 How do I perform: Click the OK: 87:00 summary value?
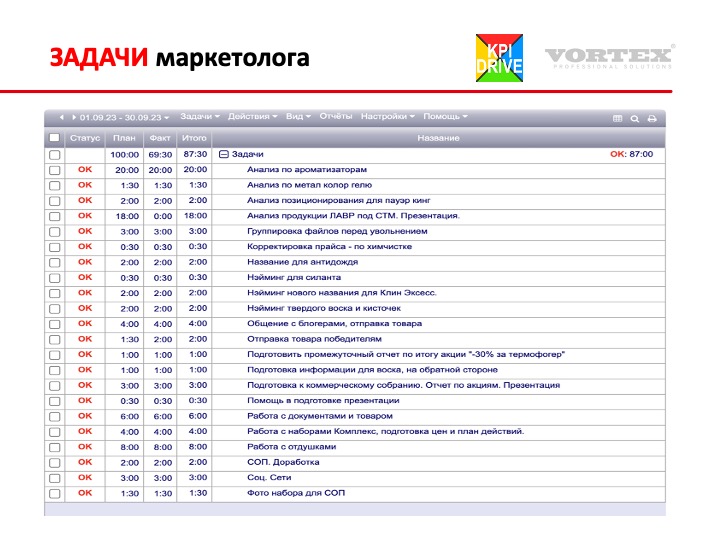click(631, 154)
